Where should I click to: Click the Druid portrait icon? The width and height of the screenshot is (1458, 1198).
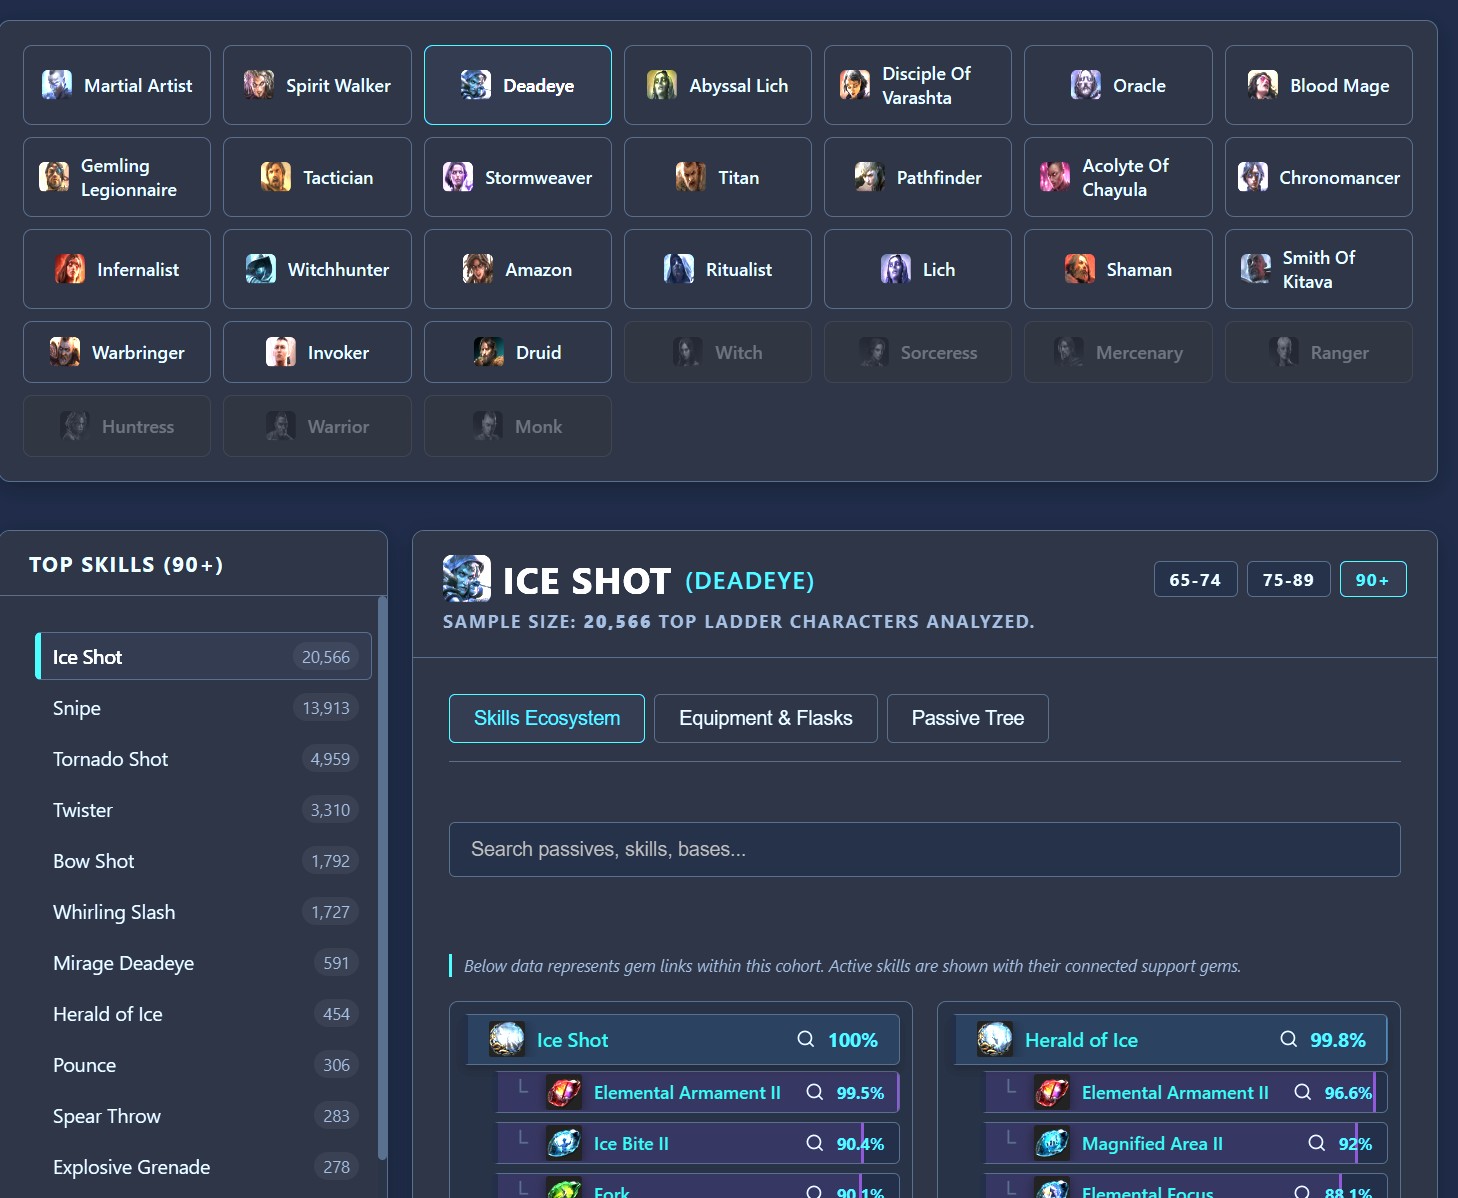(489, 352)
